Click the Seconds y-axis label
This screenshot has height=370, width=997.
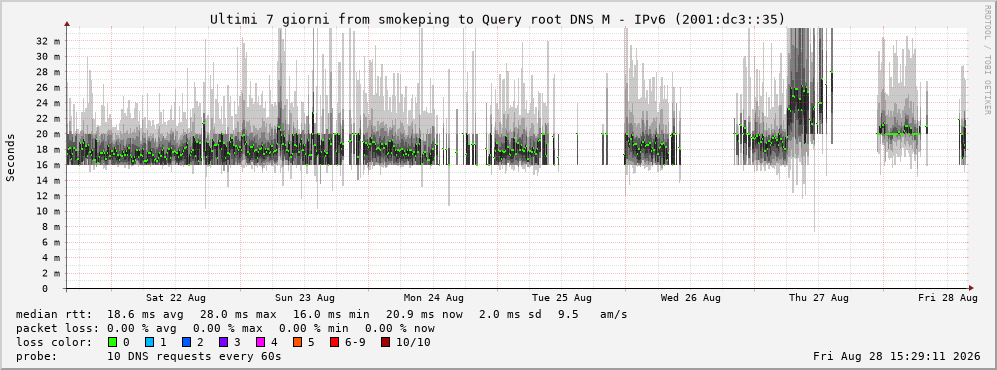[x=11, y=157]
